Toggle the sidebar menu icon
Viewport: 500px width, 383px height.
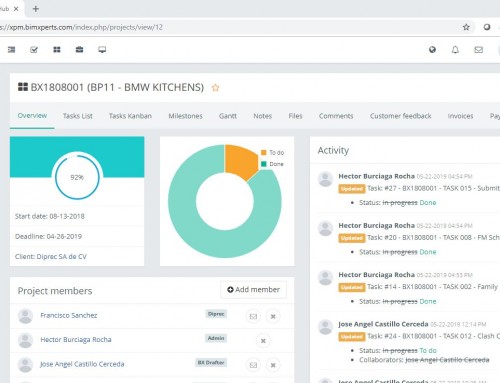tap(12, 50)
